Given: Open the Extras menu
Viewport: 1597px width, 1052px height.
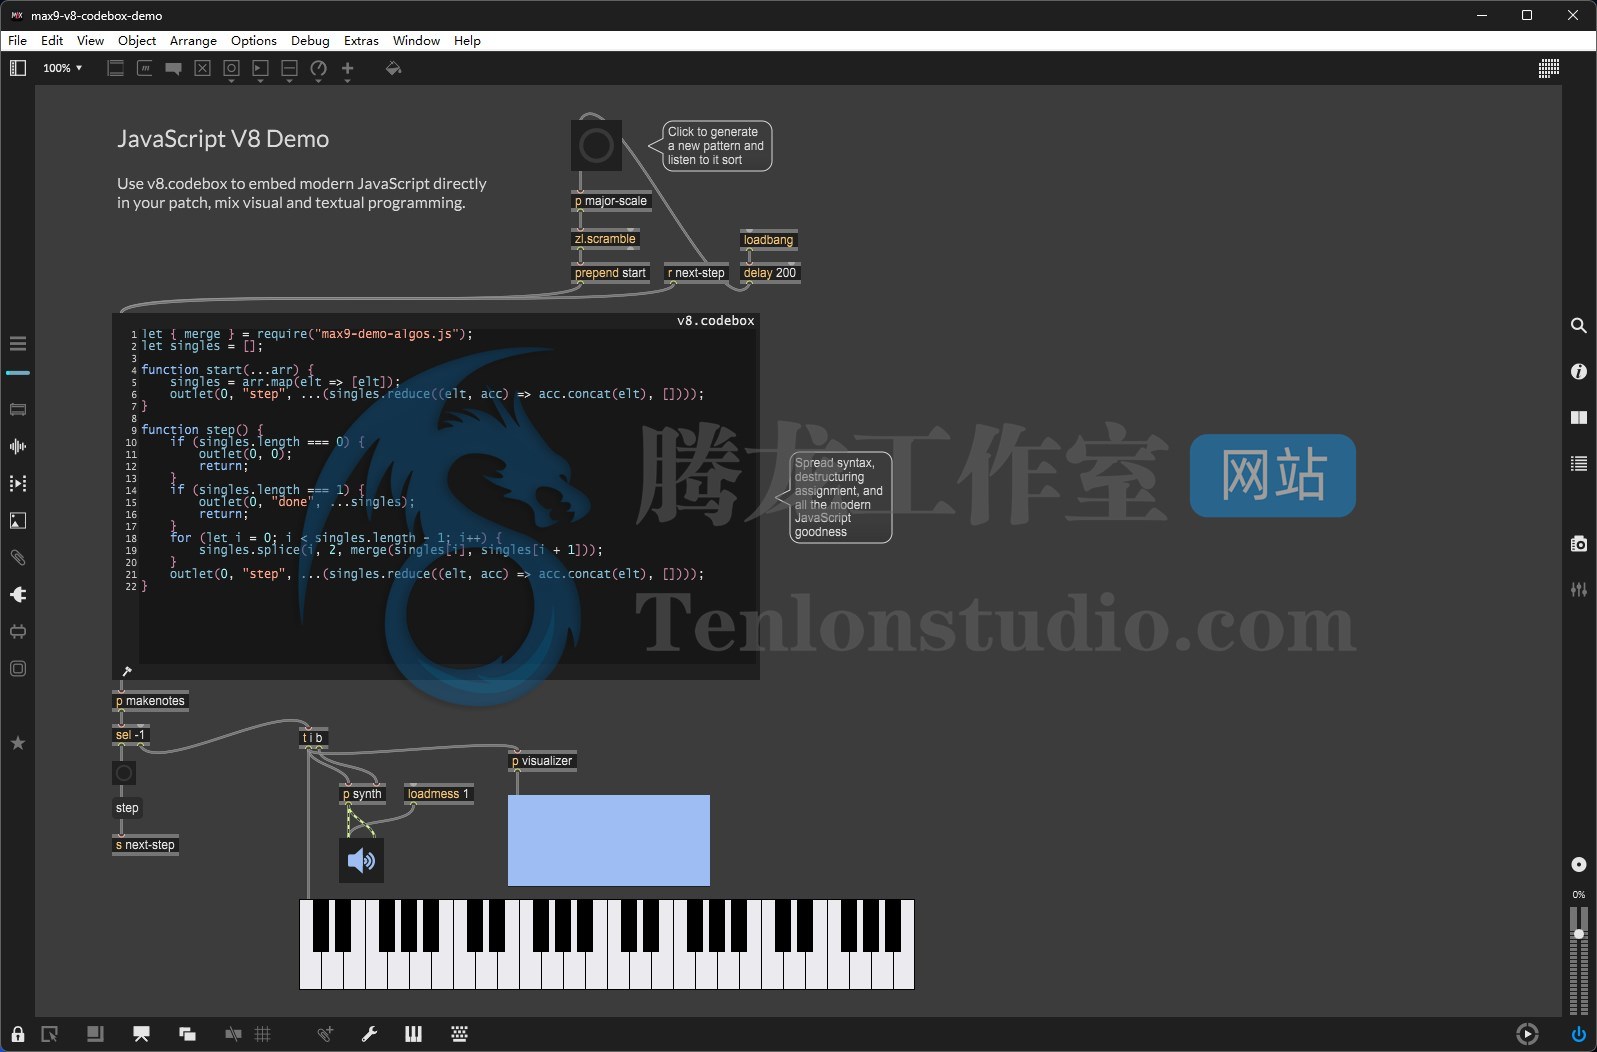Looking at the screenshot, I should click(361, 41).
